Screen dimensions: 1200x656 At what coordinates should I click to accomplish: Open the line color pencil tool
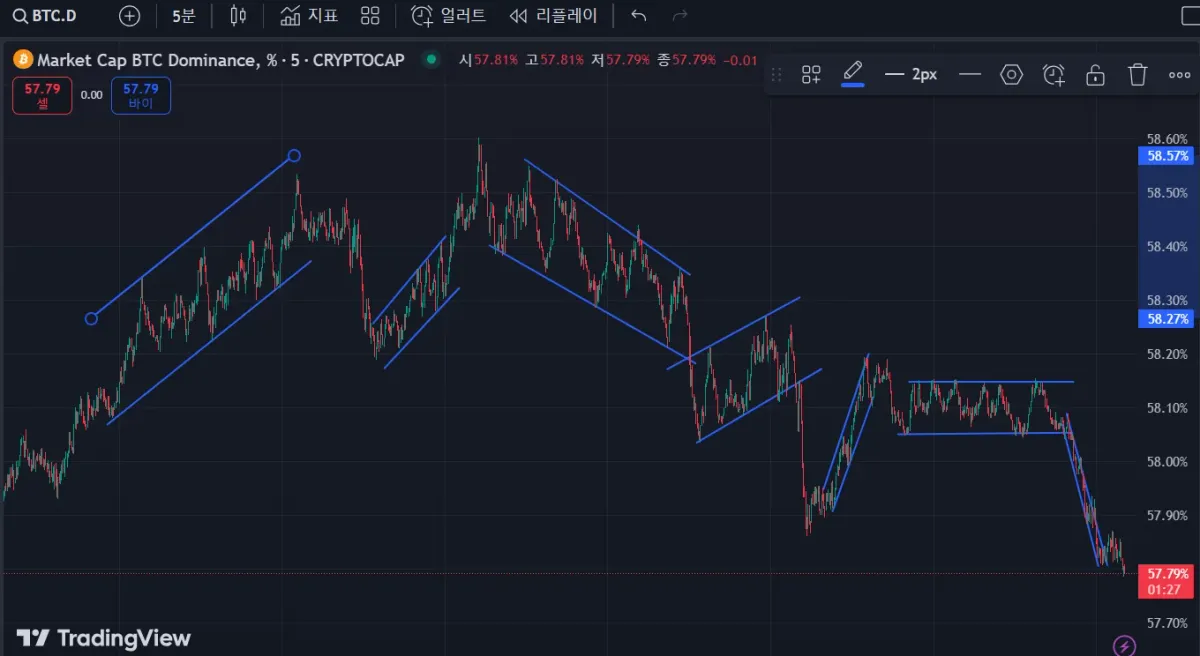point(853,73)
